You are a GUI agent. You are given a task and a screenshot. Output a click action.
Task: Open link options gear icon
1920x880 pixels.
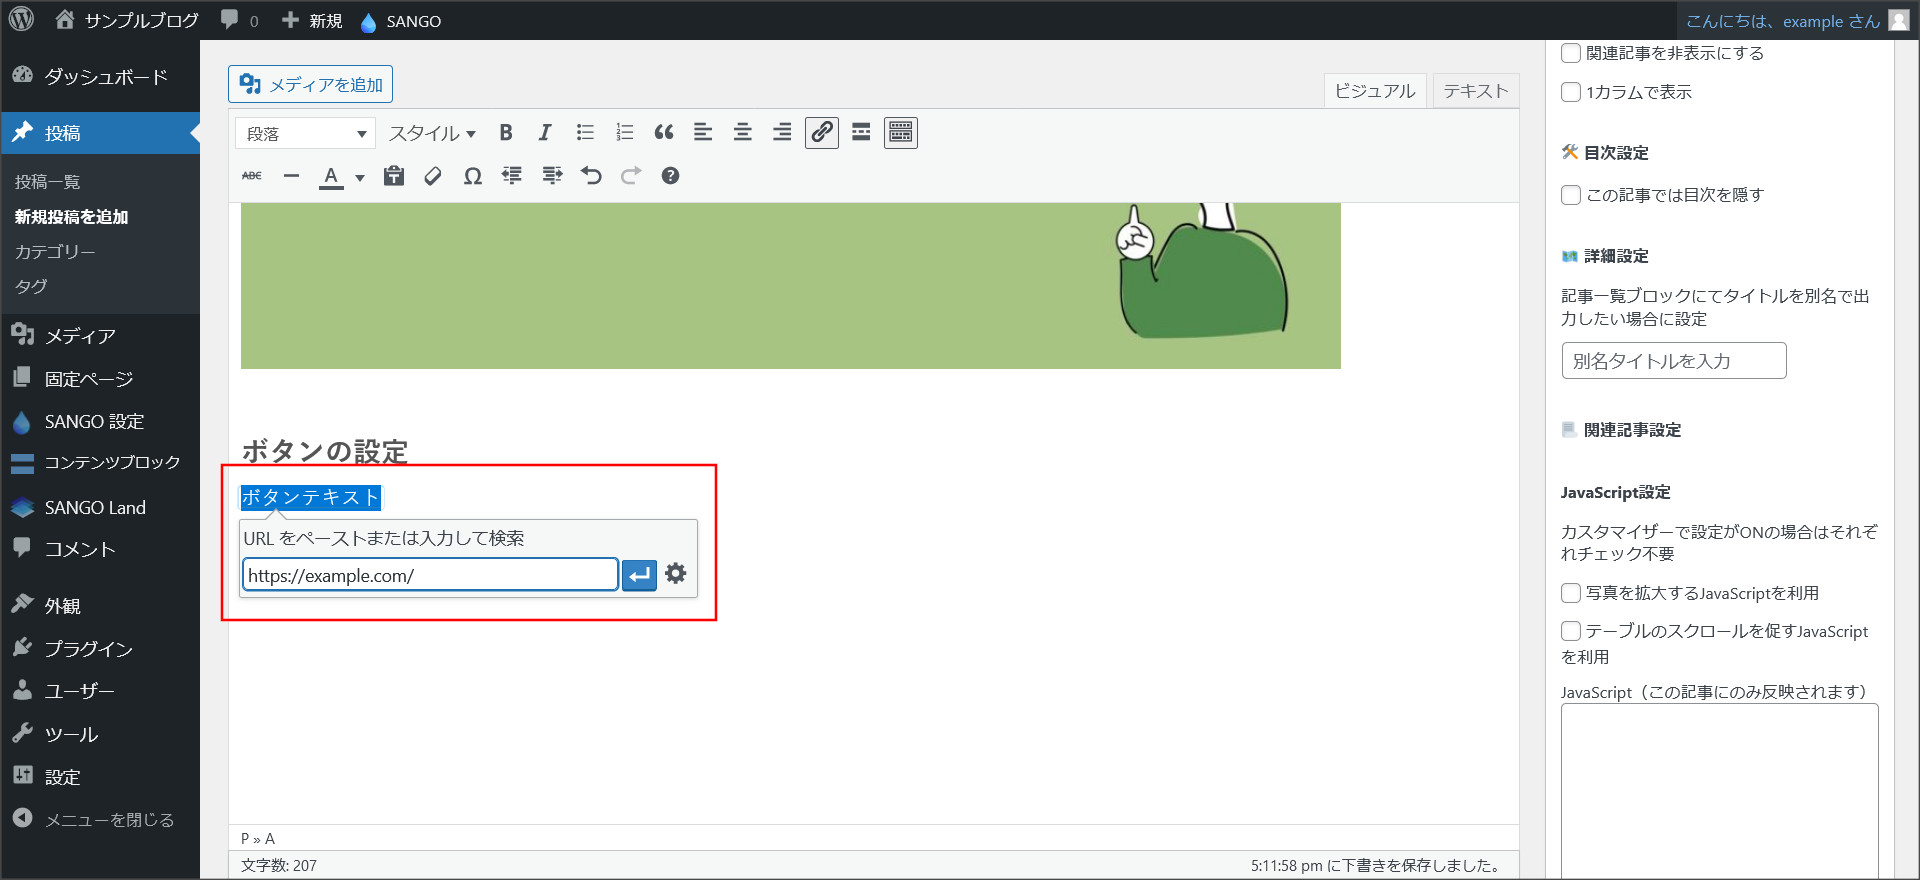point(676,574)
